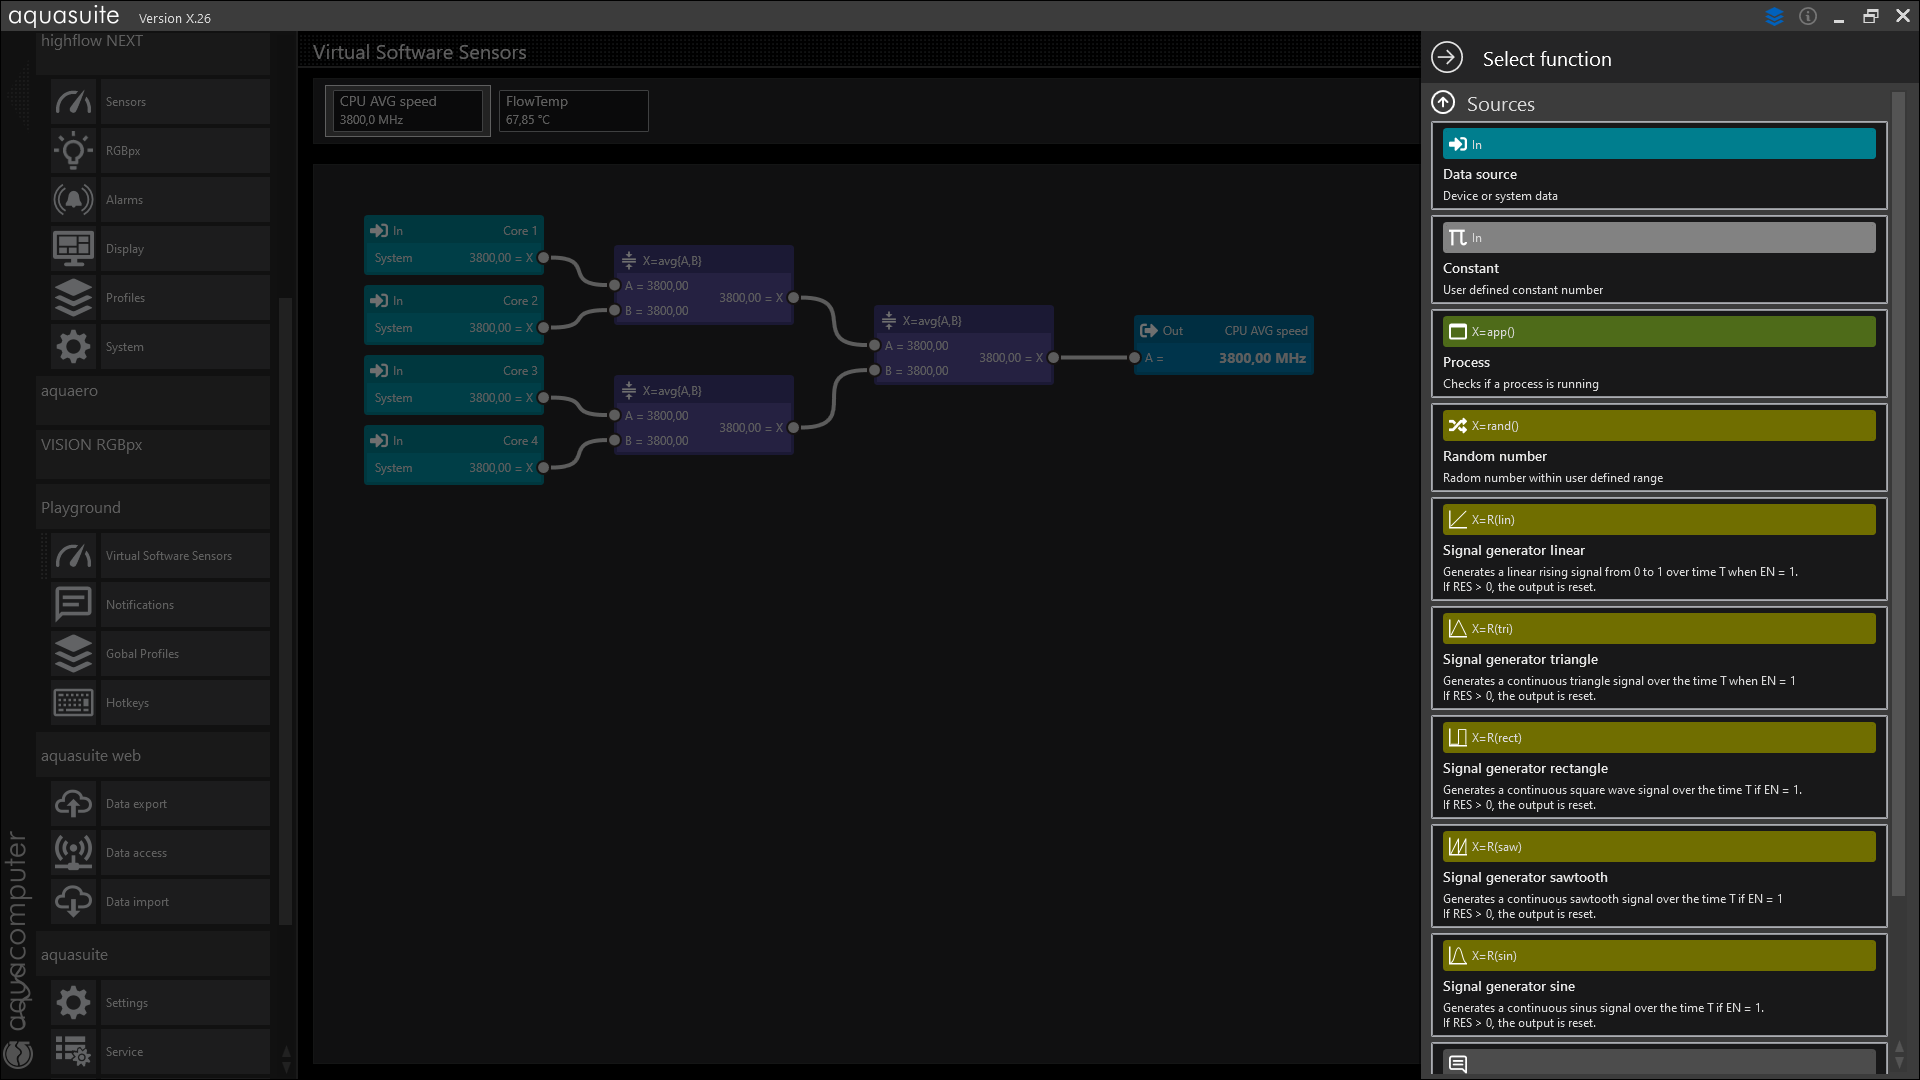The height and width of the screenshot is (1080, 1920).
Task: Expand the VISION RGBpx device section
Action: click(x=153, y=454)
